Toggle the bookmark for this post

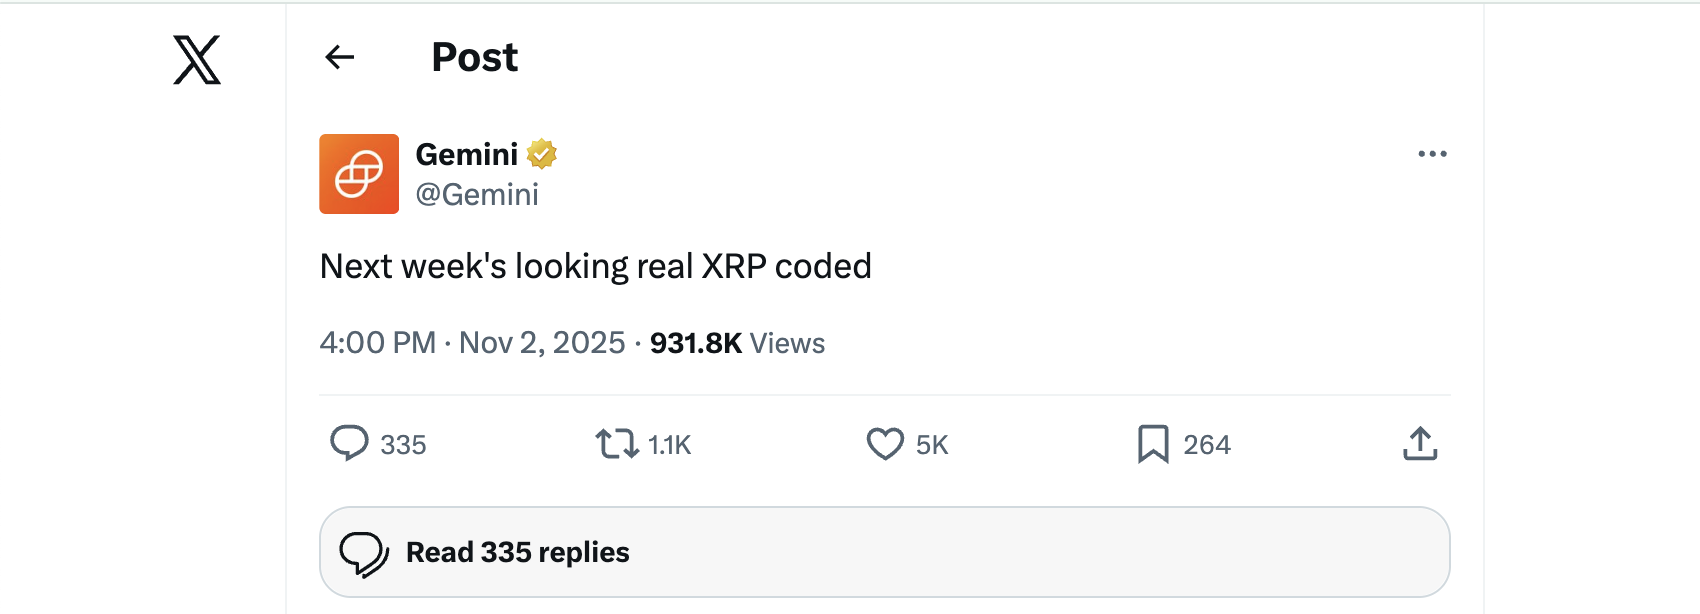pos(1152,443)
